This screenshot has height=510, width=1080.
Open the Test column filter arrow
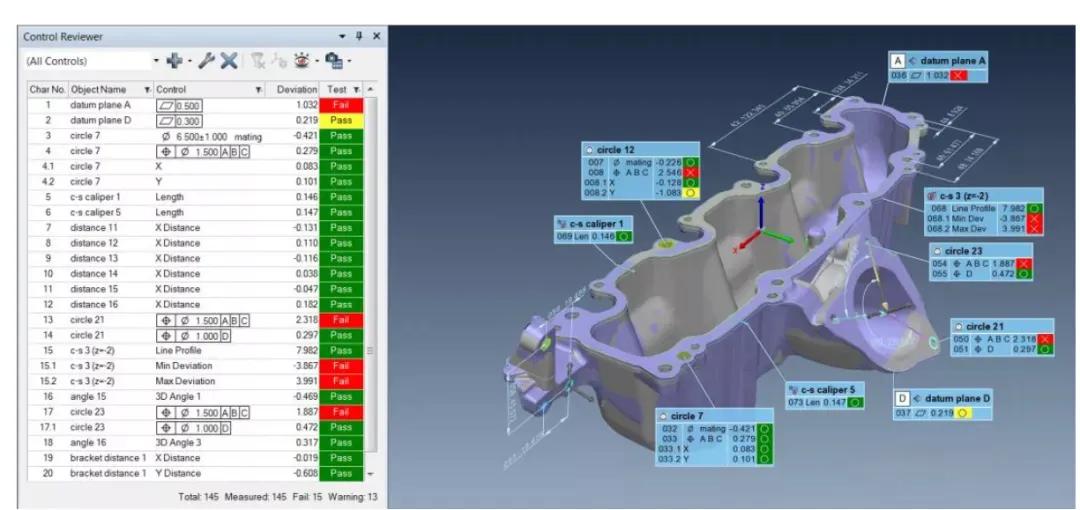356,90
